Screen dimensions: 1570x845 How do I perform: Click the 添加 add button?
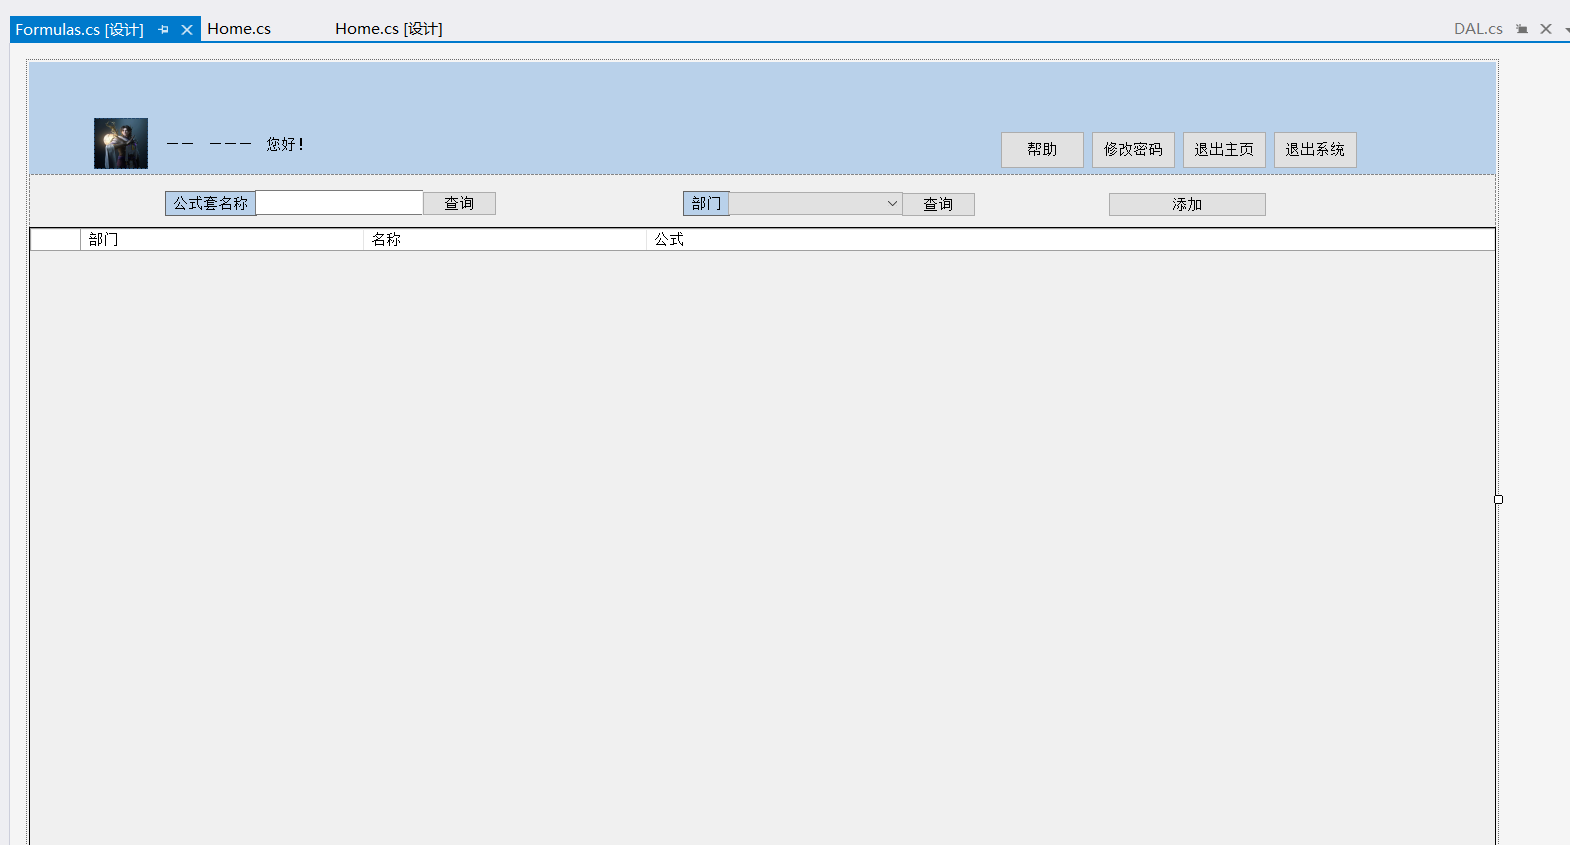pyautogui.click(x=1187, y=204)
